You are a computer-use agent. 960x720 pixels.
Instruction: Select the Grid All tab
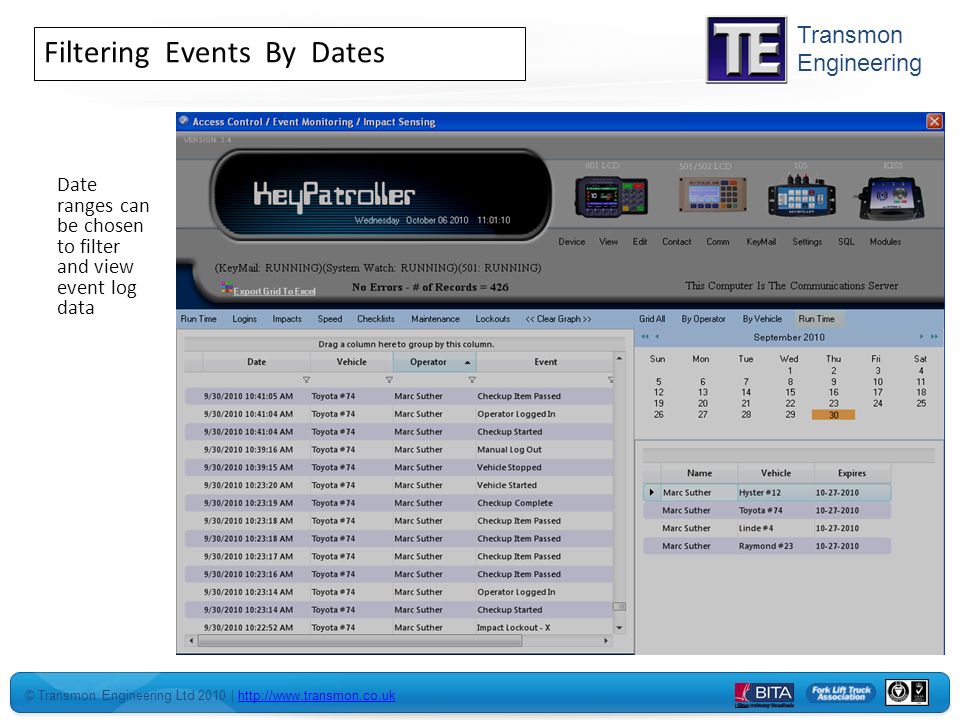click(x=652, y=319)
